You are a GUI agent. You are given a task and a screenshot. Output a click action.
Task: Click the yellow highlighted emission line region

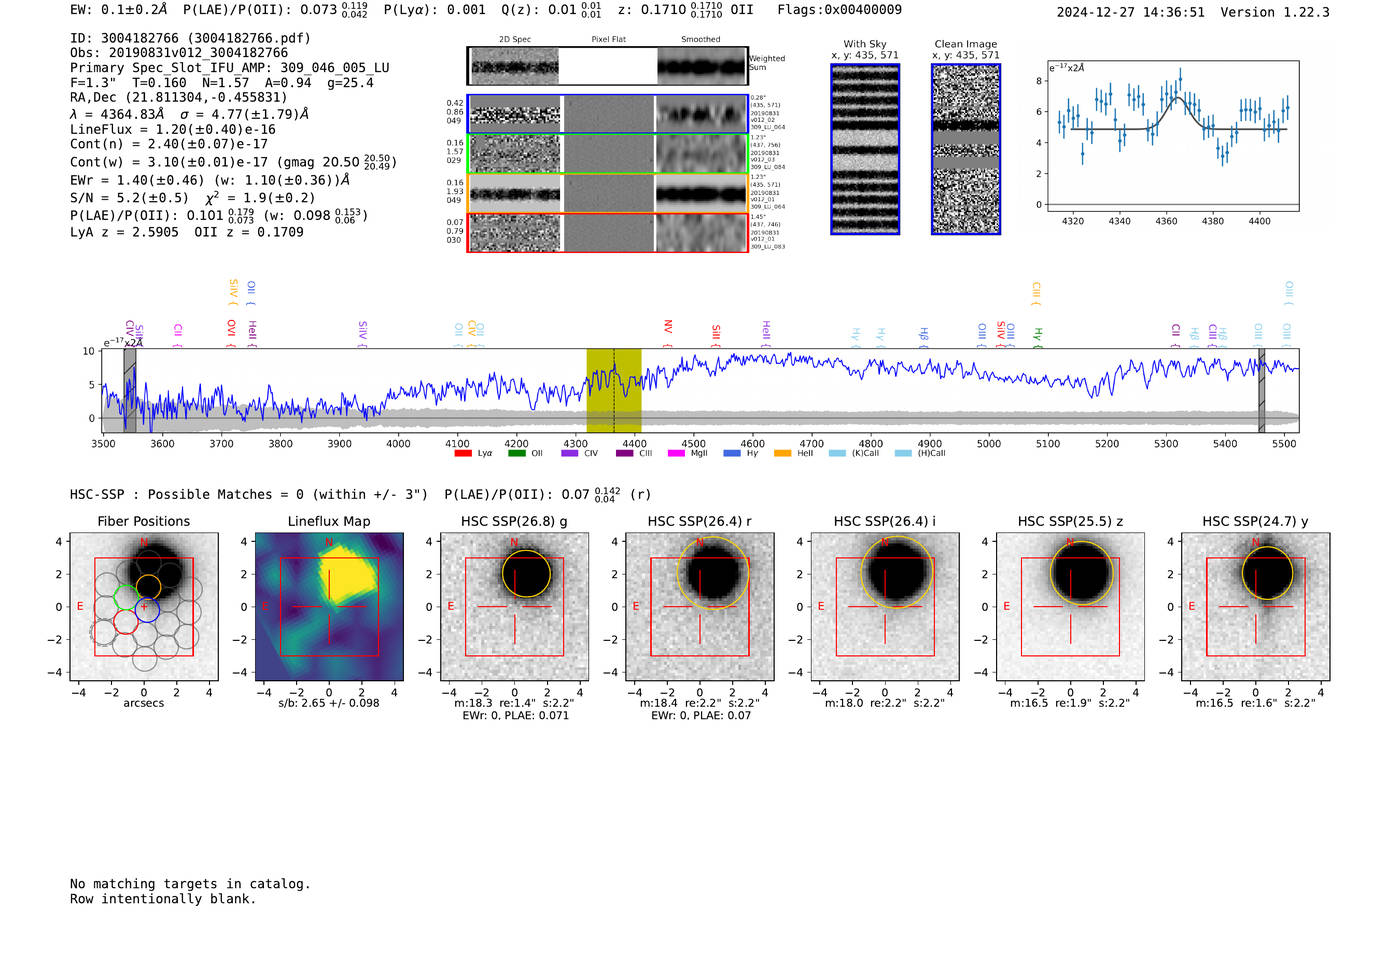pyautogui.click(x=614, y=391)
